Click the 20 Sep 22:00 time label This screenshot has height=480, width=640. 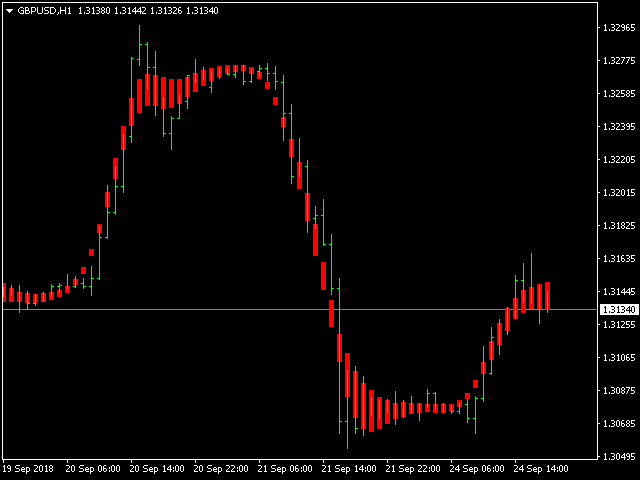coord(221,469)
